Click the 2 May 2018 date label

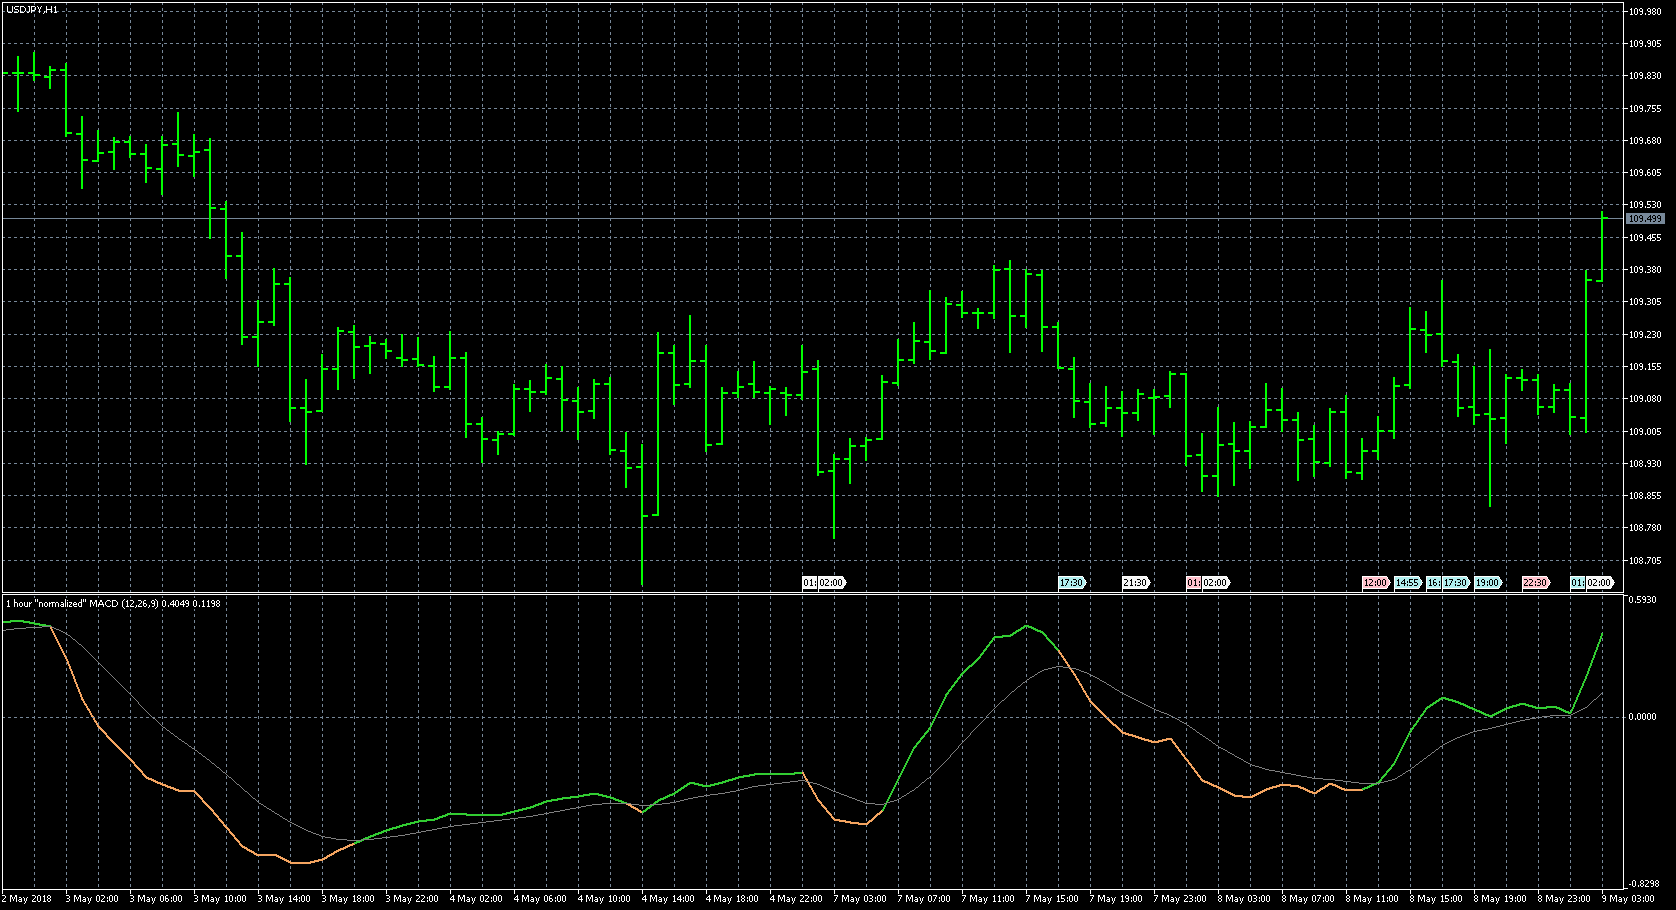pos(29,899)
